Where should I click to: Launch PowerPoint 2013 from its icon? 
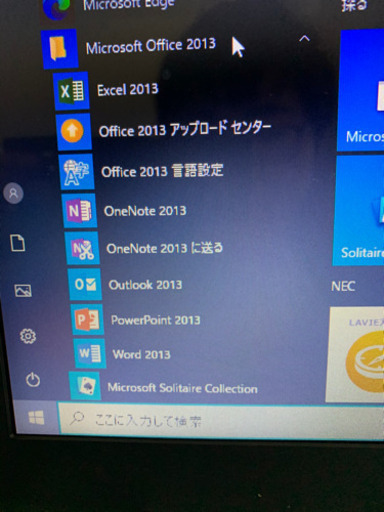87,319
